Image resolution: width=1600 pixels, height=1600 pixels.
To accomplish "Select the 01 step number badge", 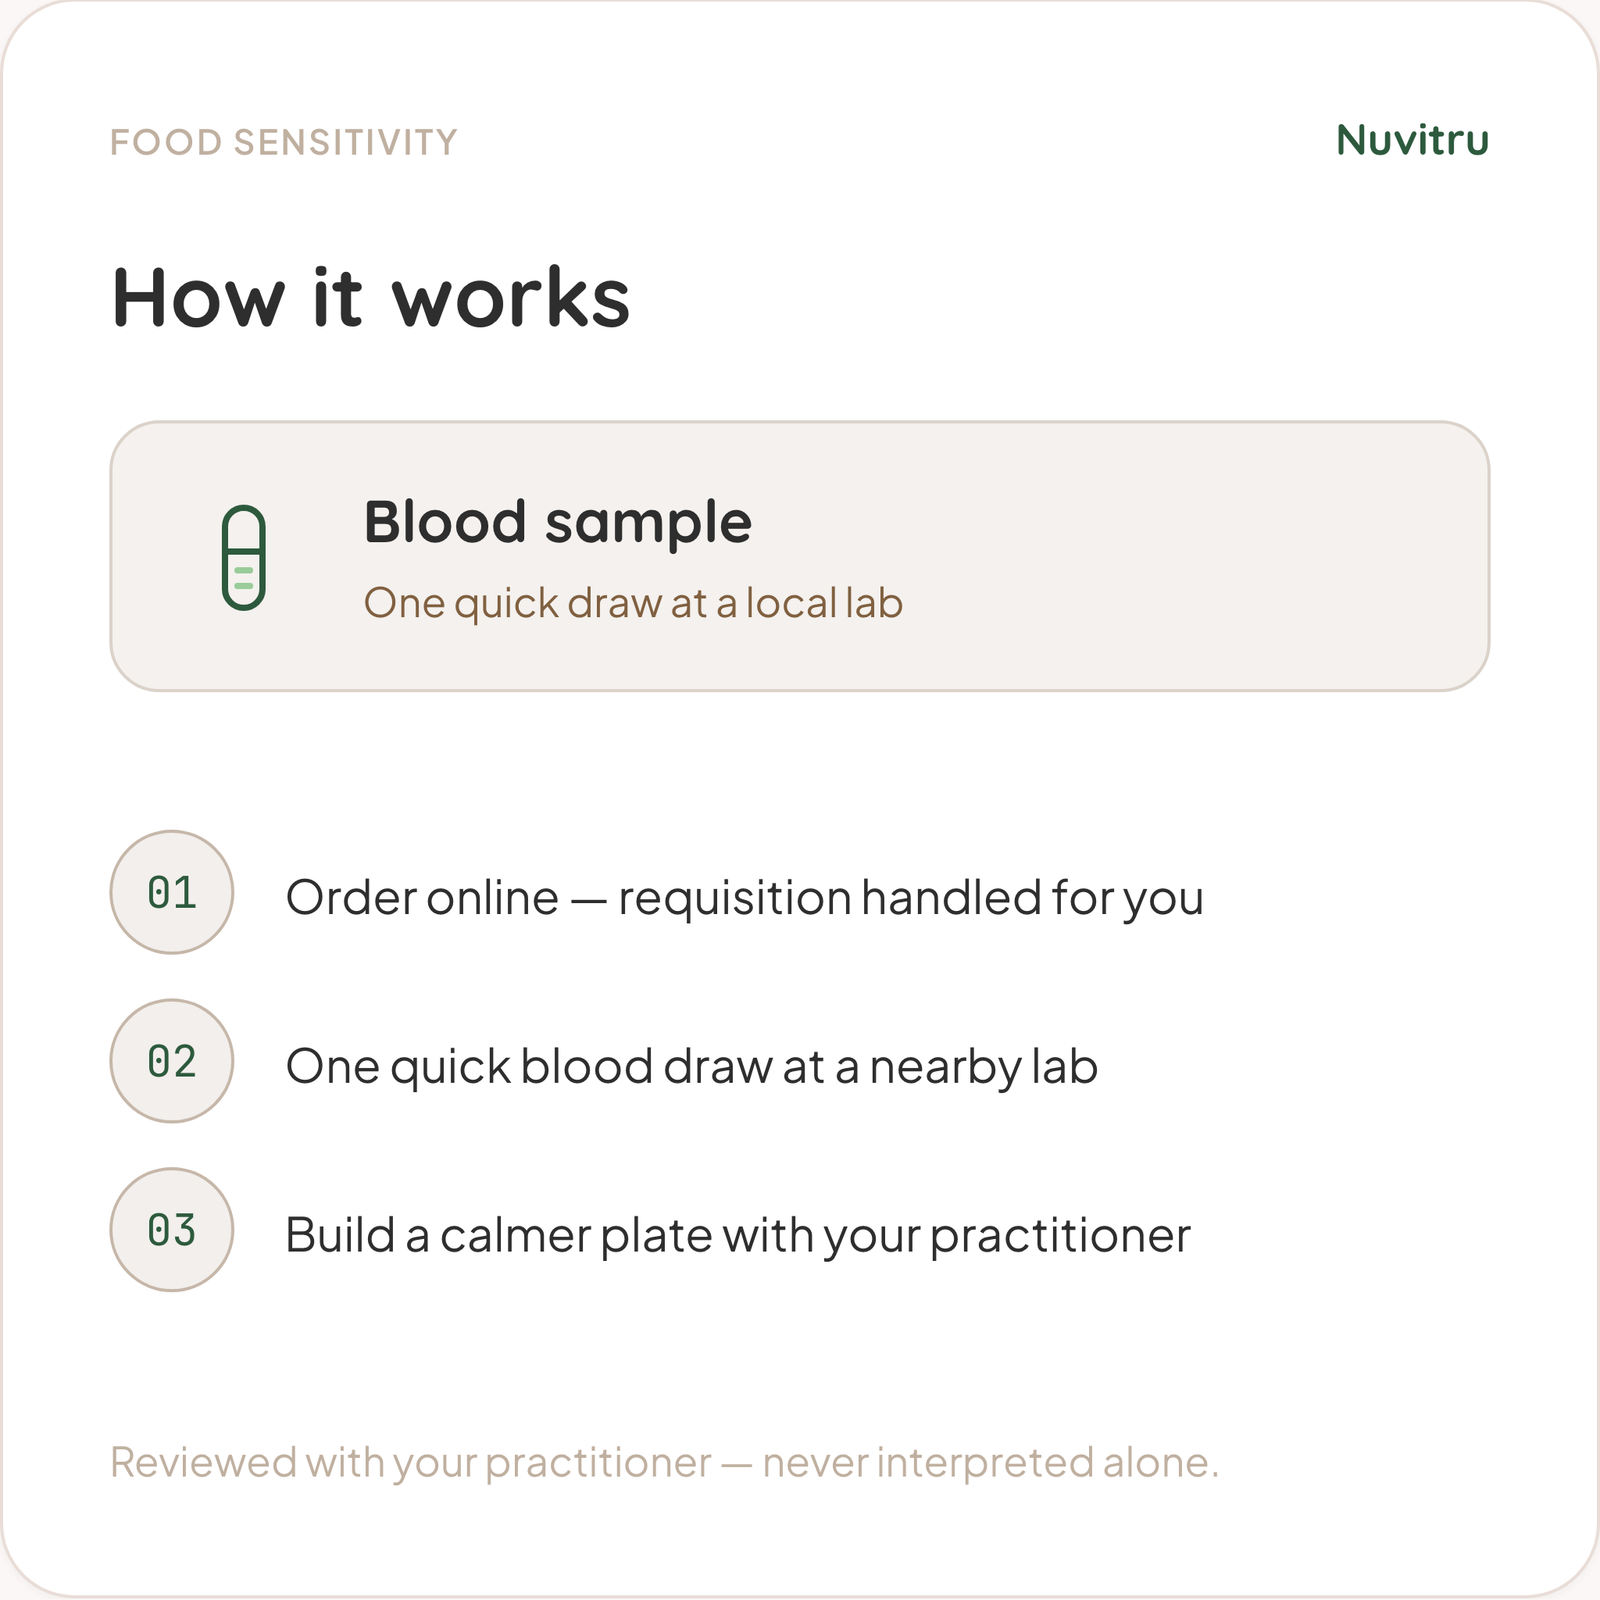I will pyautogui.click(x=172, y=892).
